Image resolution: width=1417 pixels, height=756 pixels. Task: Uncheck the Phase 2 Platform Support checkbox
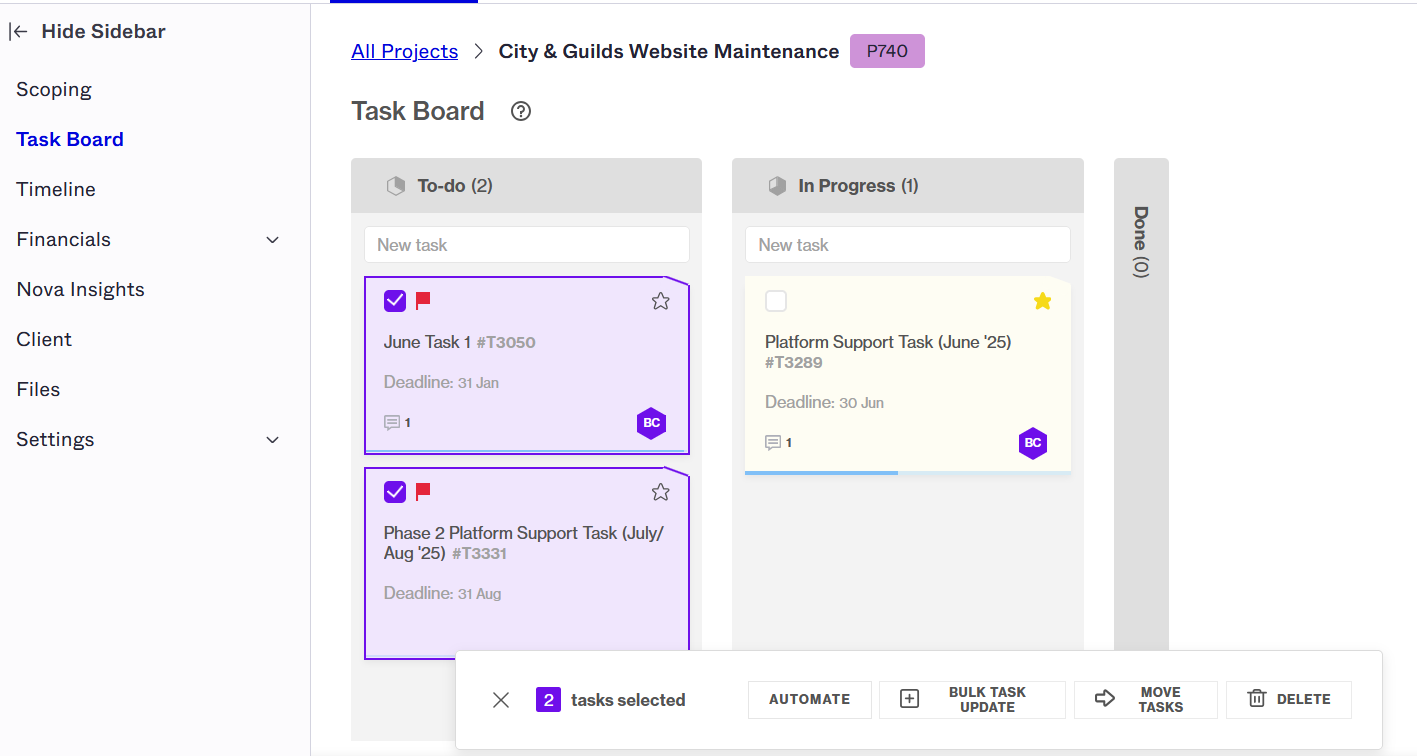click(x=395, y=492)
